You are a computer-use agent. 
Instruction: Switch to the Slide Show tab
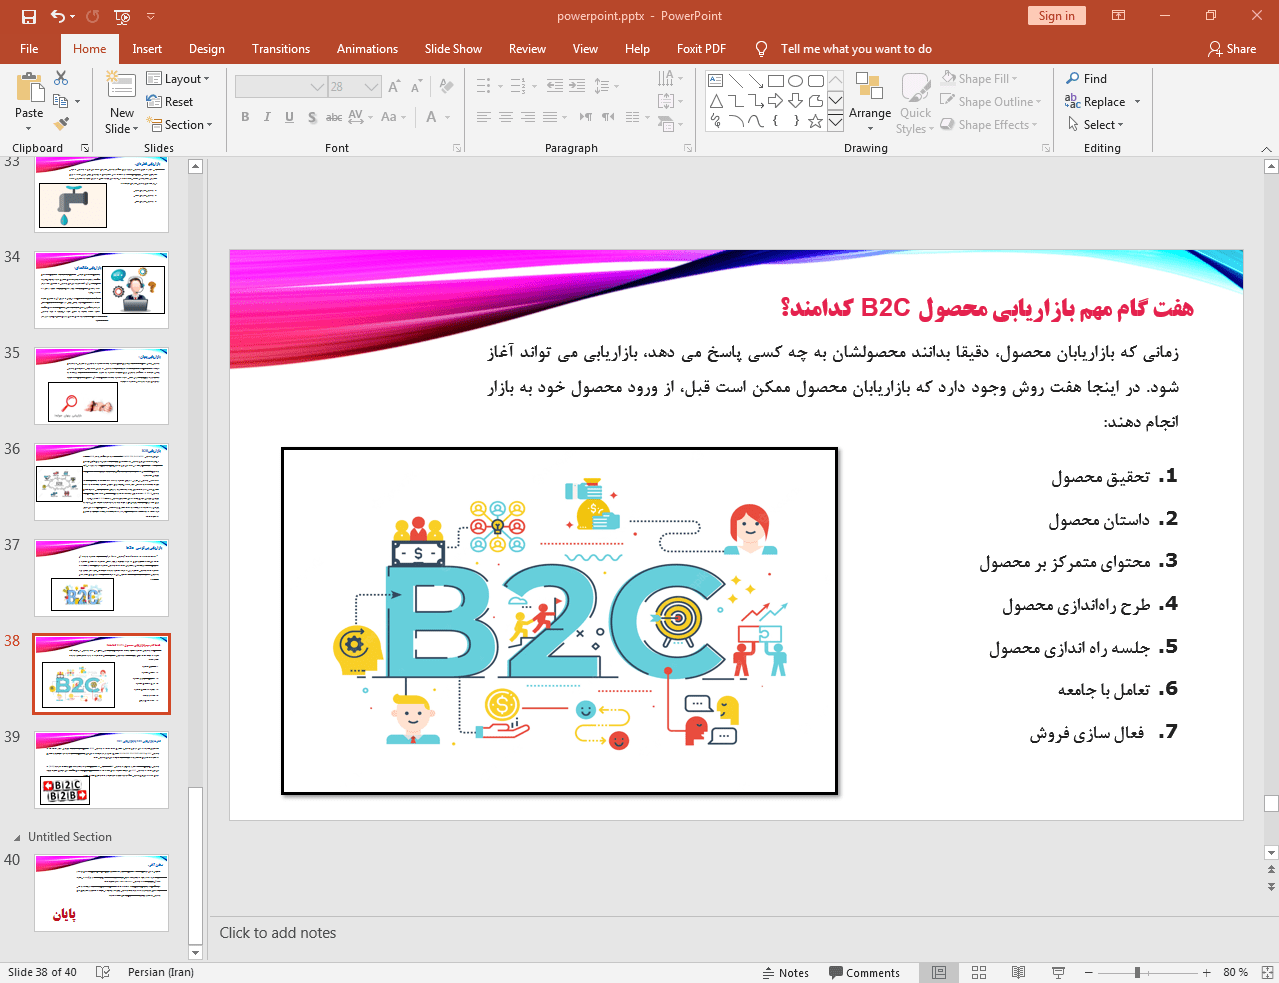[453, 49]
